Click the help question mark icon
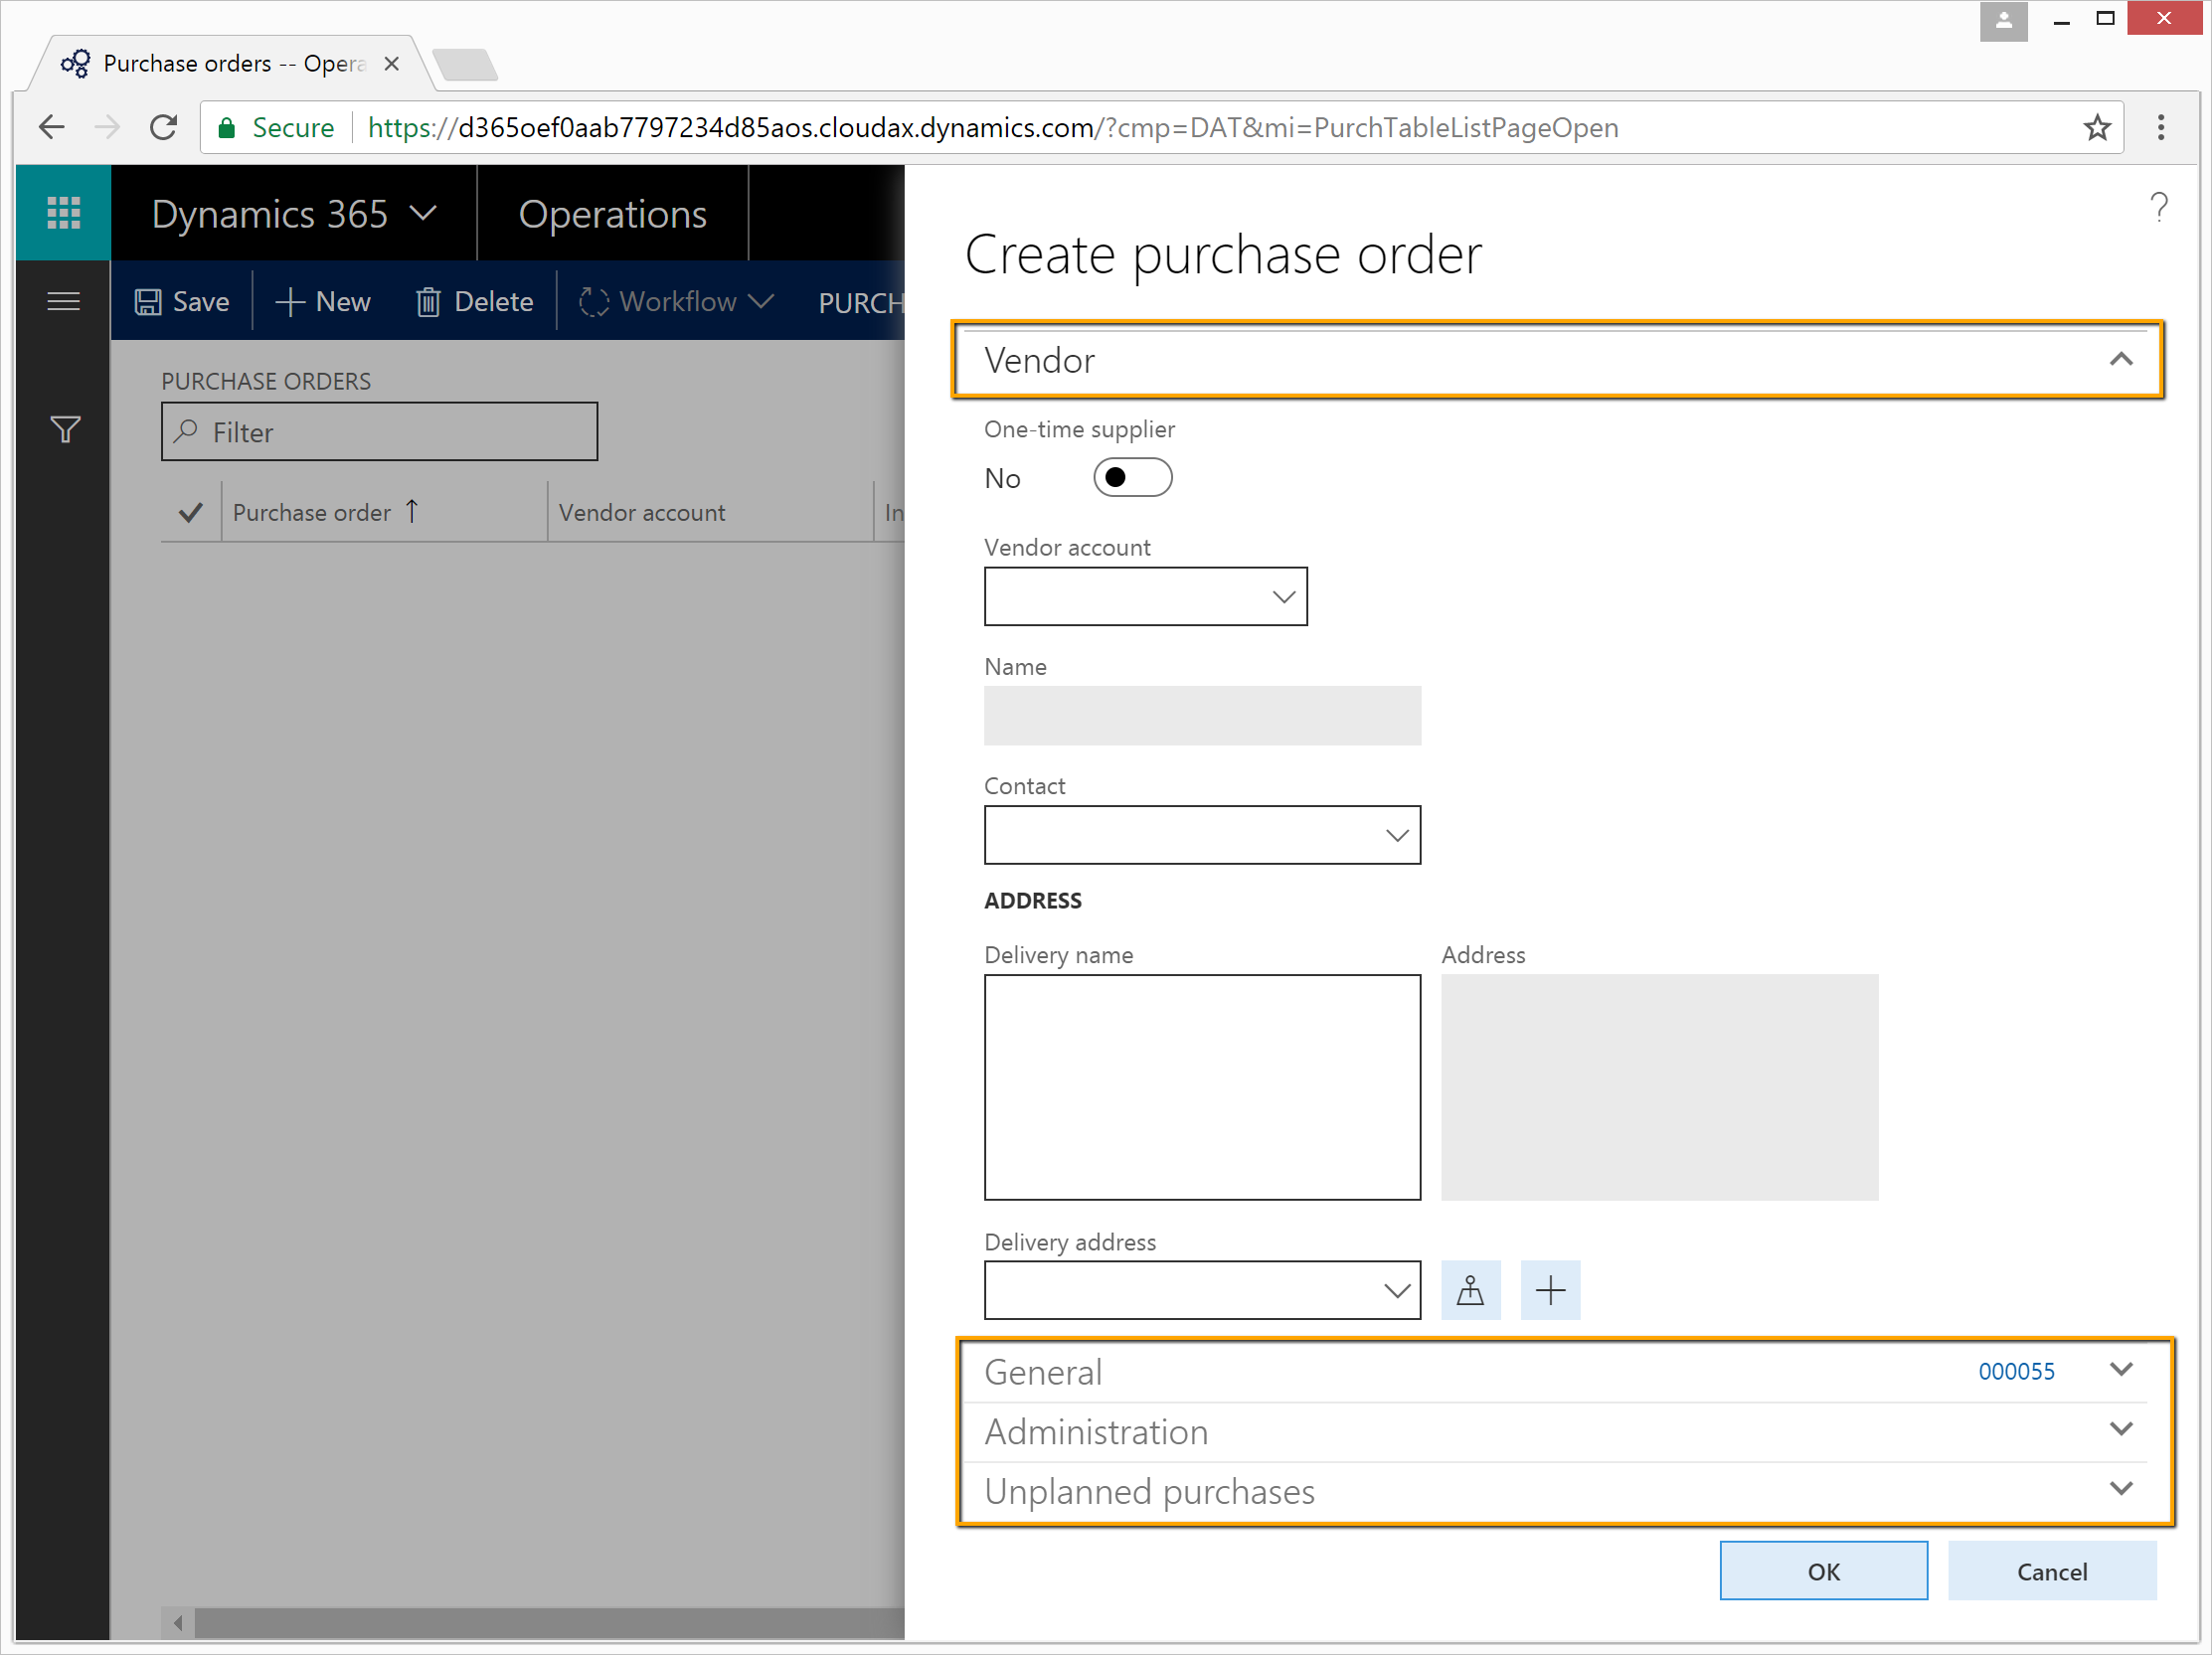2212x1655 pixels. pos(2159,207)
